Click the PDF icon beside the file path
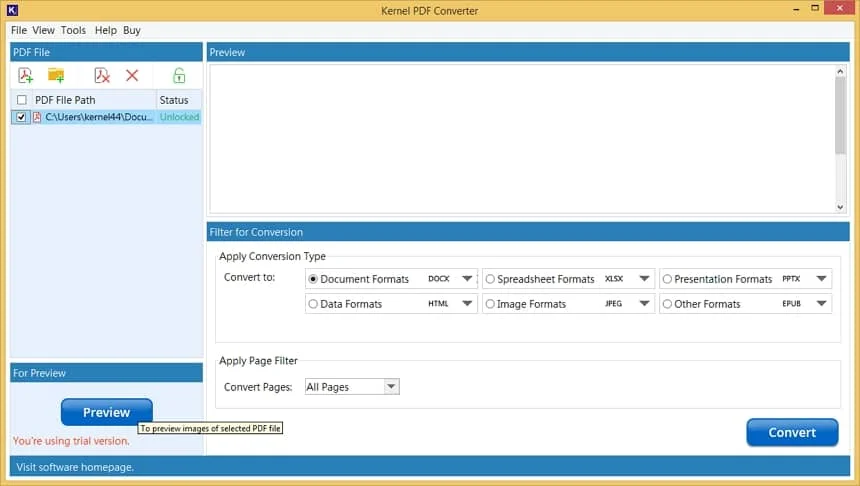860x486 pixels. pos(37,117)
